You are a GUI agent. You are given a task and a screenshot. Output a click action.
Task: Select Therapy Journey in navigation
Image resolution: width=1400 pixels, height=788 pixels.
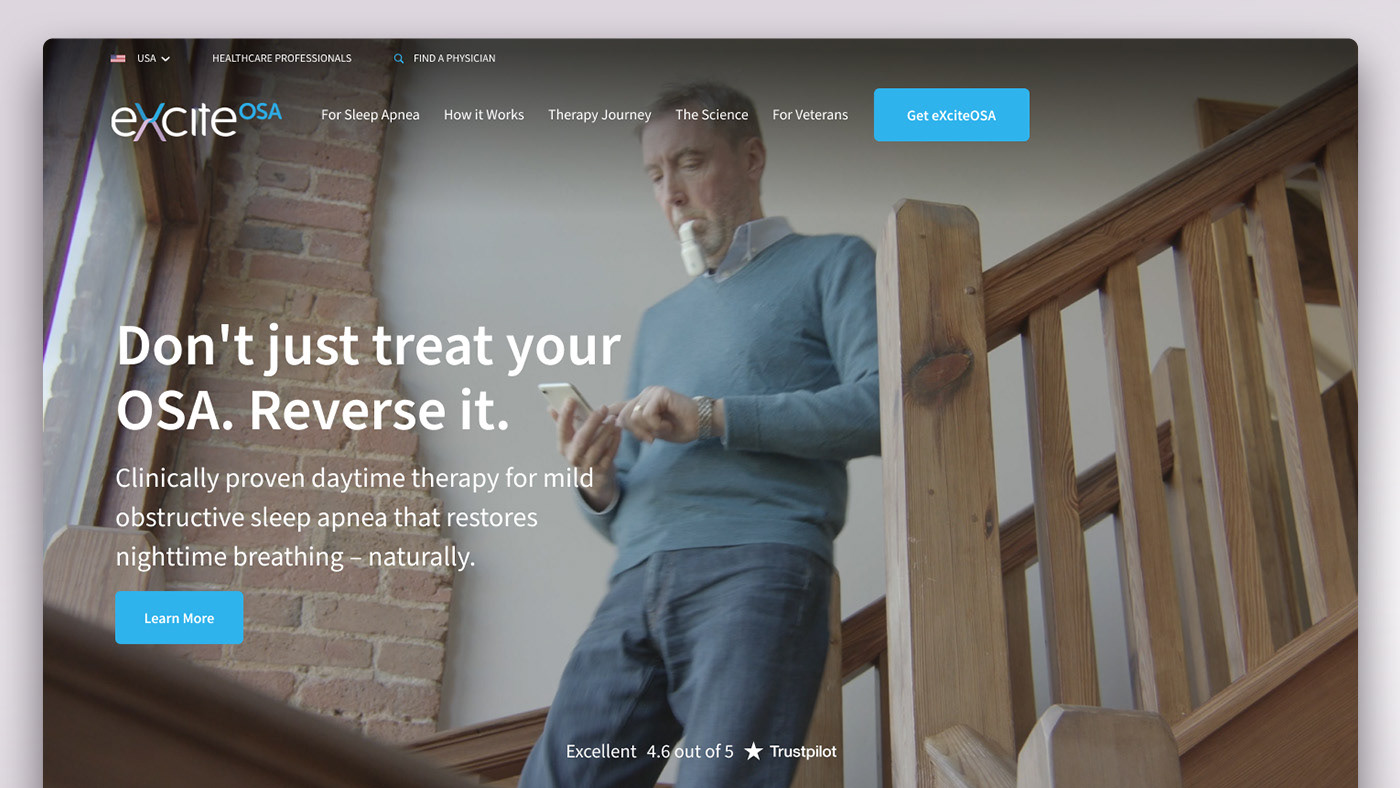click(600, 115)
